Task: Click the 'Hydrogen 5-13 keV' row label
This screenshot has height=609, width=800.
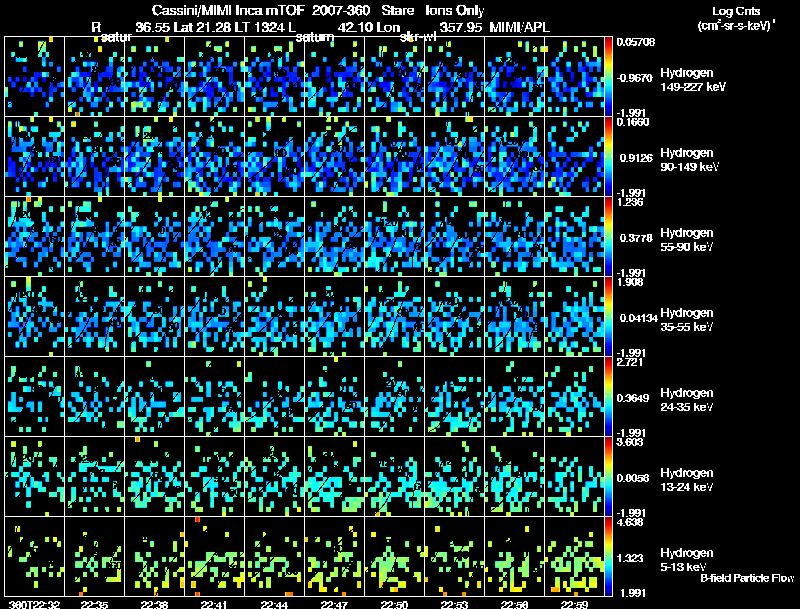Action: click(686, 560)
